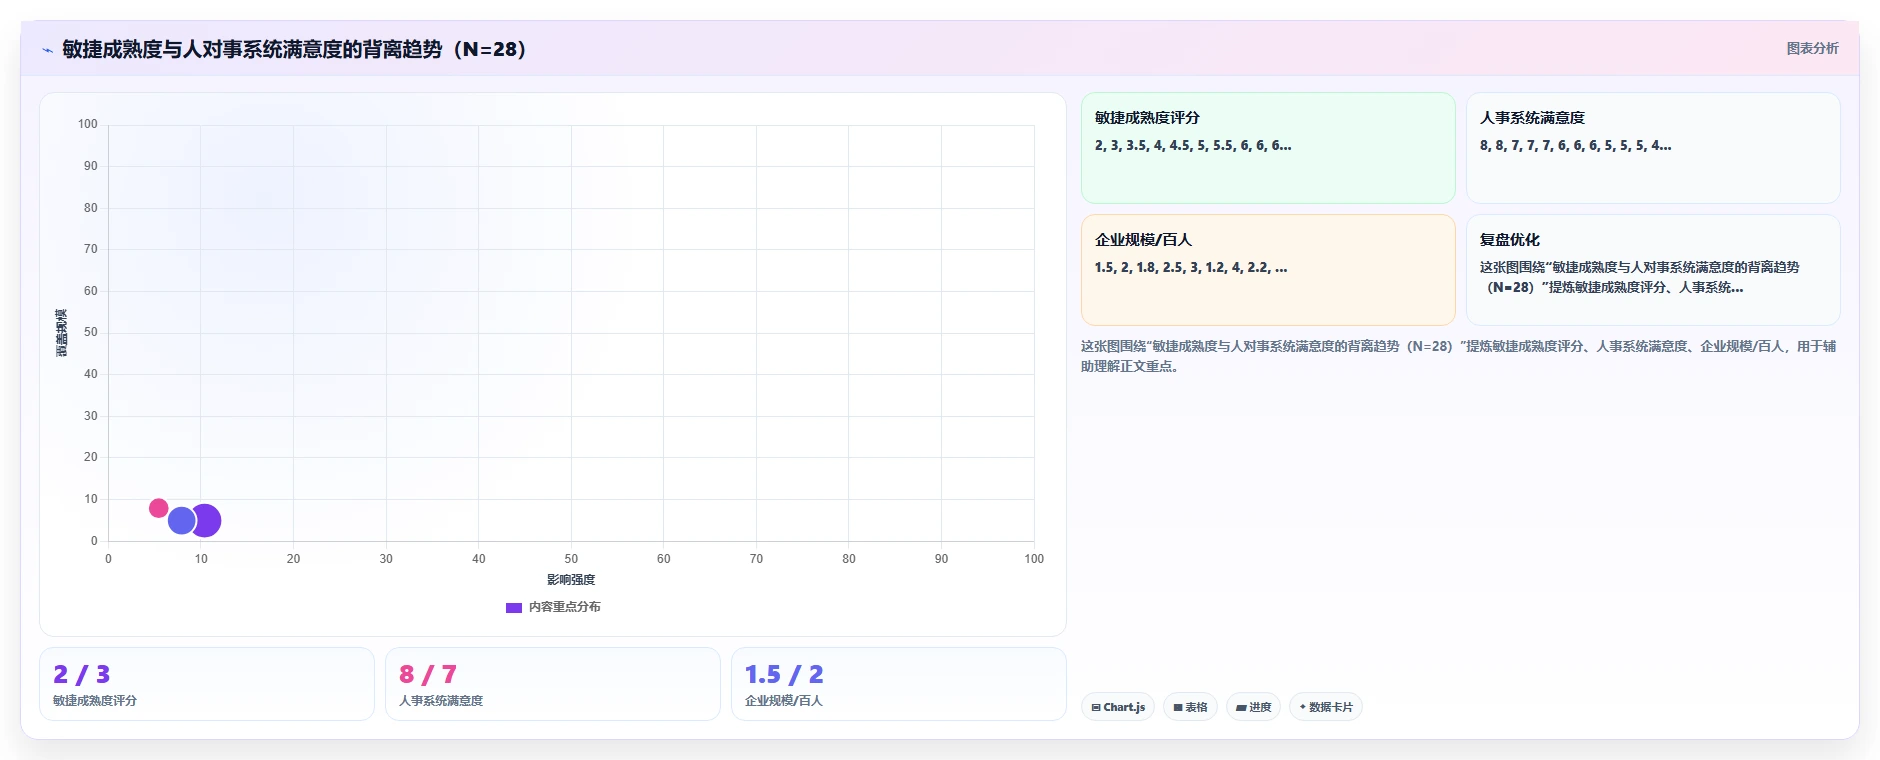The width and height of the screenshot is (1880, 760).
Task: Open the 企业规模/百人 info card
Action: (x=1268, y=270)
